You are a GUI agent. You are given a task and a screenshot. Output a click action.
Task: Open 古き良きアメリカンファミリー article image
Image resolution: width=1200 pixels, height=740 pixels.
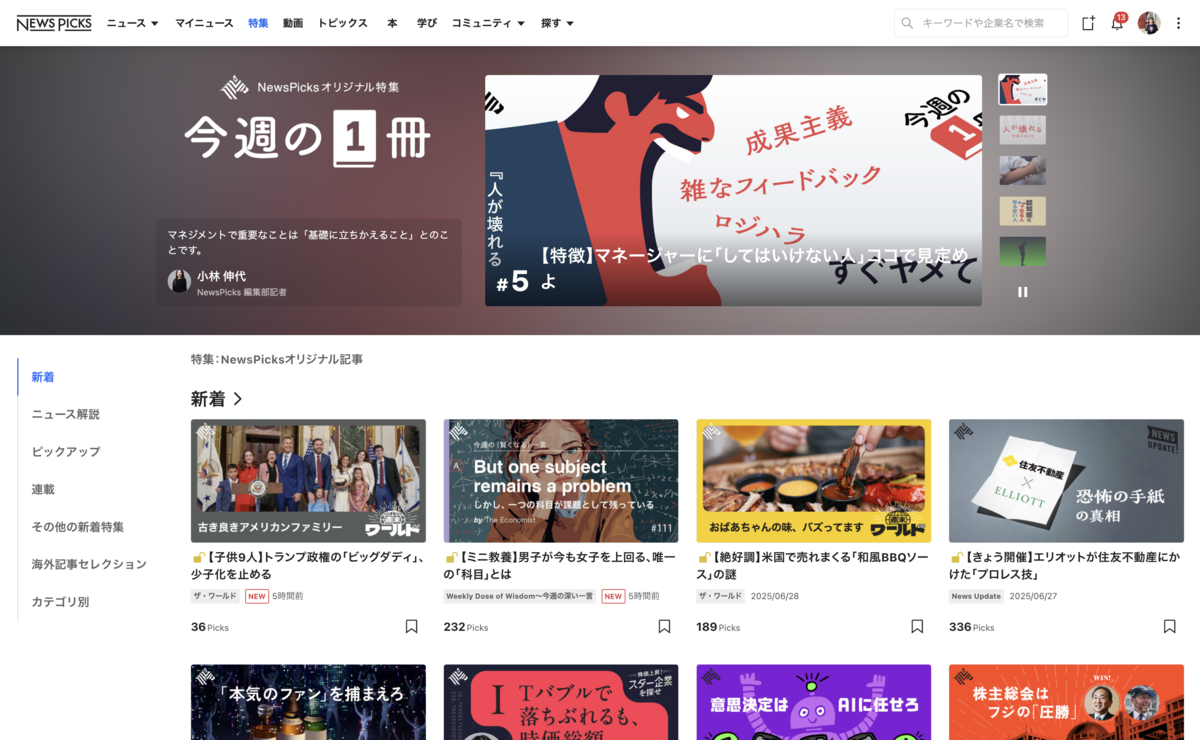click(x=308, y=481)
